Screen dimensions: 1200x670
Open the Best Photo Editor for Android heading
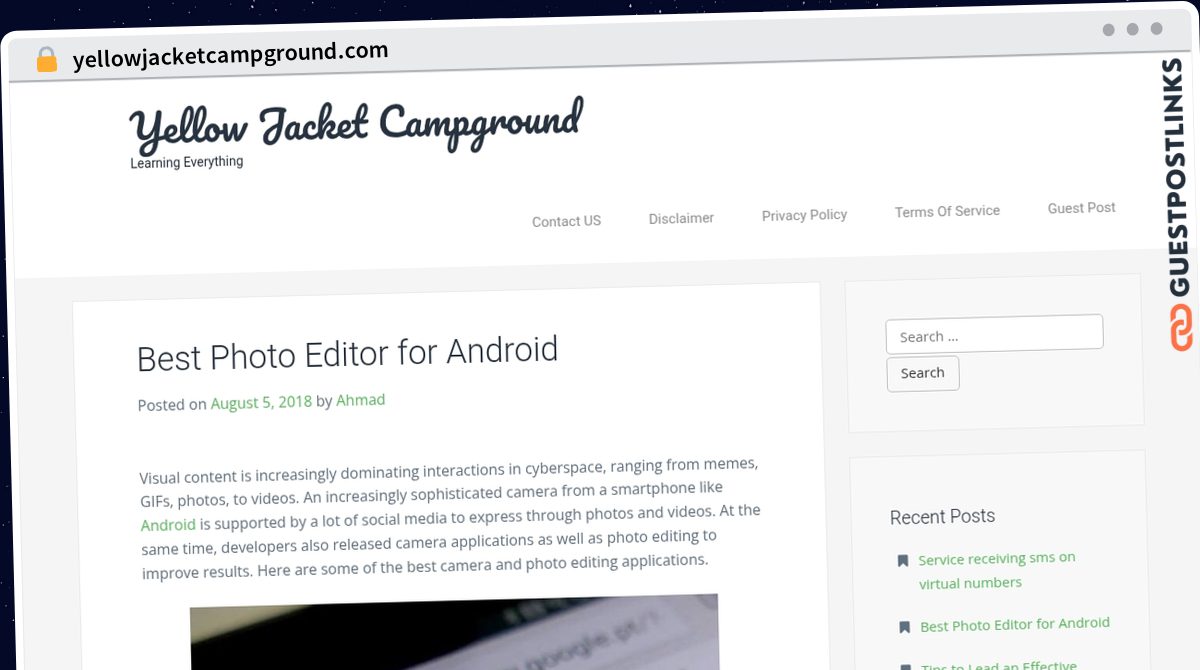pyautogui.click(x=347, y=354)
